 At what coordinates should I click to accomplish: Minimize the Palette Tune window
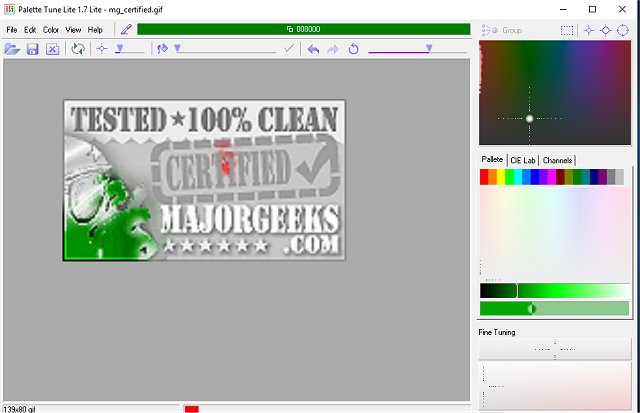(563, 9)
